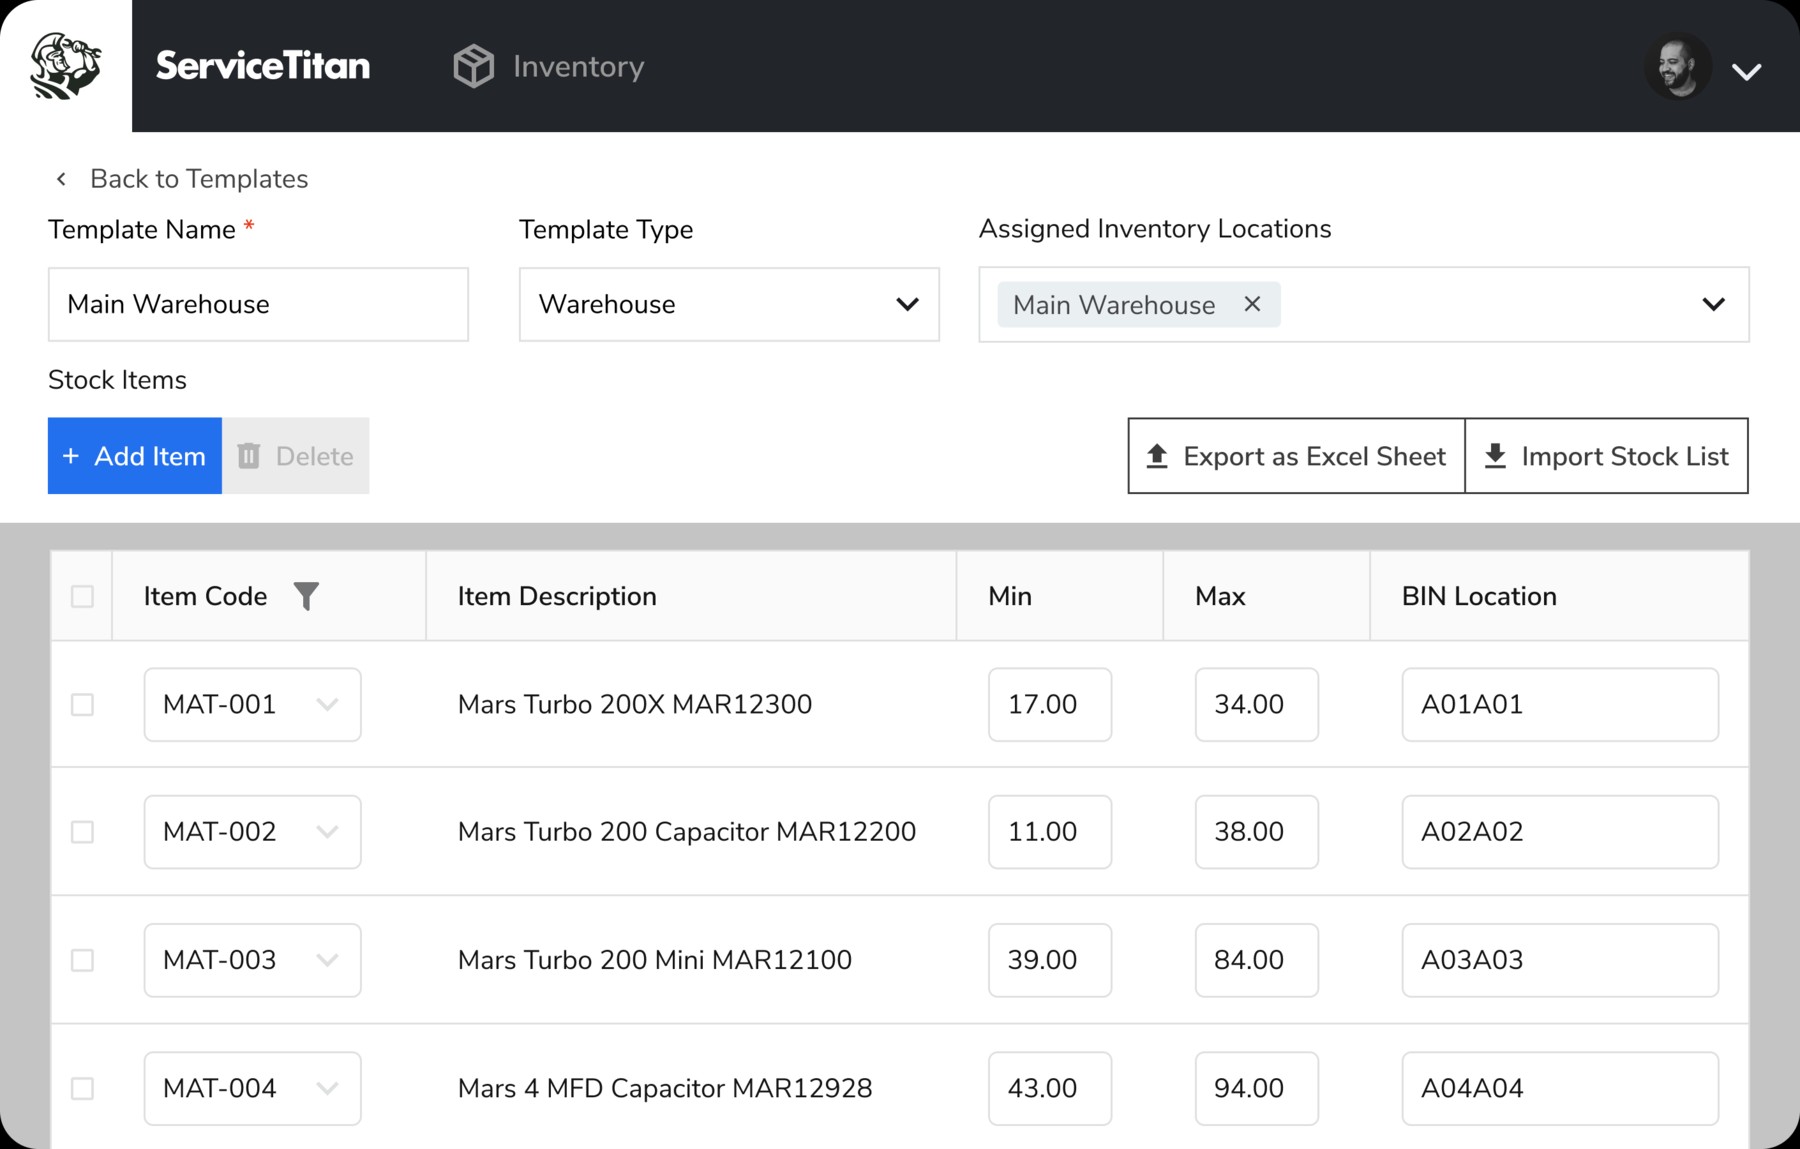Viewport: 1800px width, 1149px height.
Task: Open the MAT-001 item code dropdown
Action: coord(252,705)
